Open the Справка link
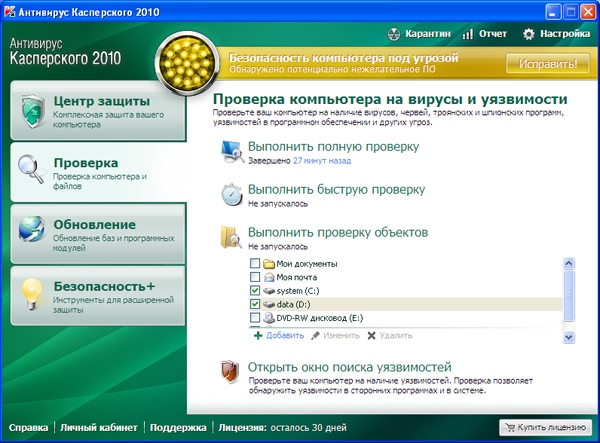The width and height of the screenshot is (600, 443). (28, 427)
